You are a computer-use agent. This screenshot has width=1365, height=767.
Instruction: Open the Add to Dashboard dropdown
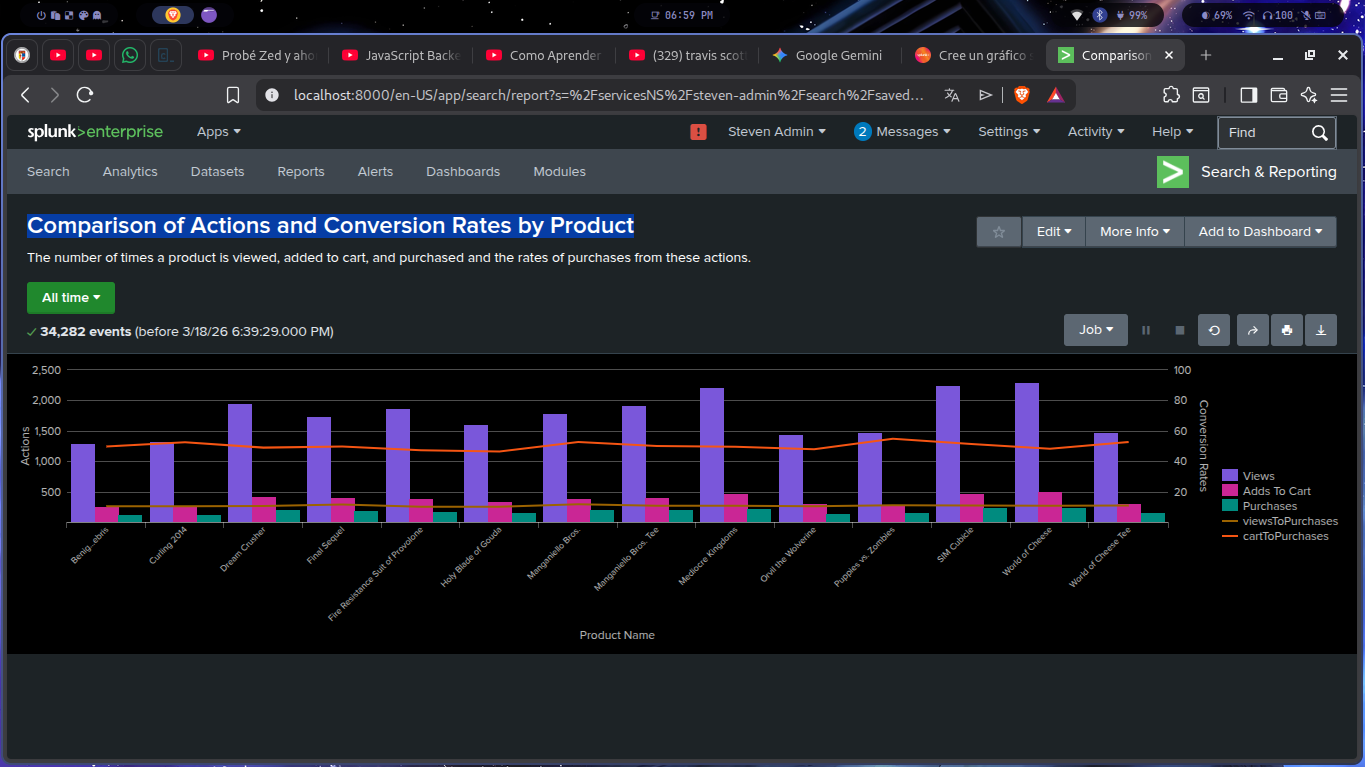tap(1259, 231)
